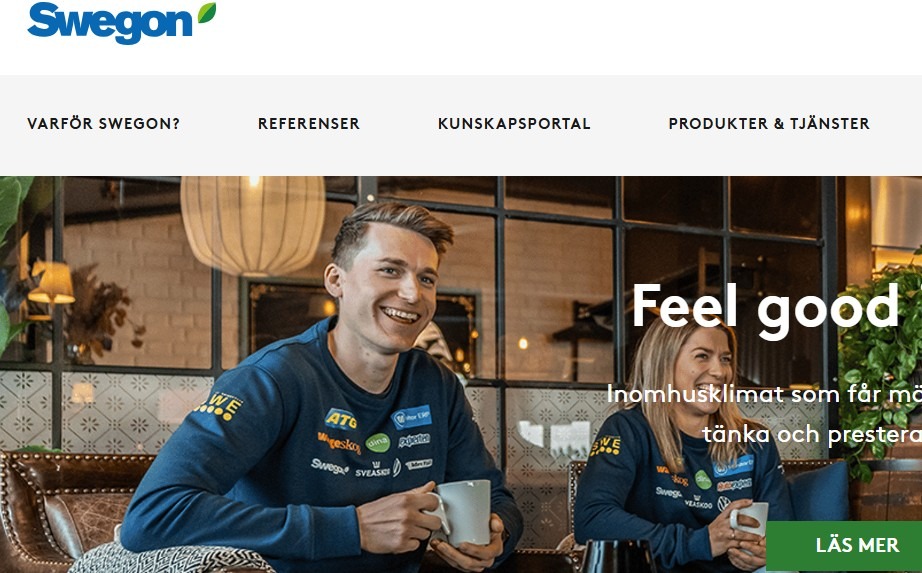Image resolution: width=922 pixels, height=573 pixels.
Task: Click the woman's white coffee cup
Action: 749,519
